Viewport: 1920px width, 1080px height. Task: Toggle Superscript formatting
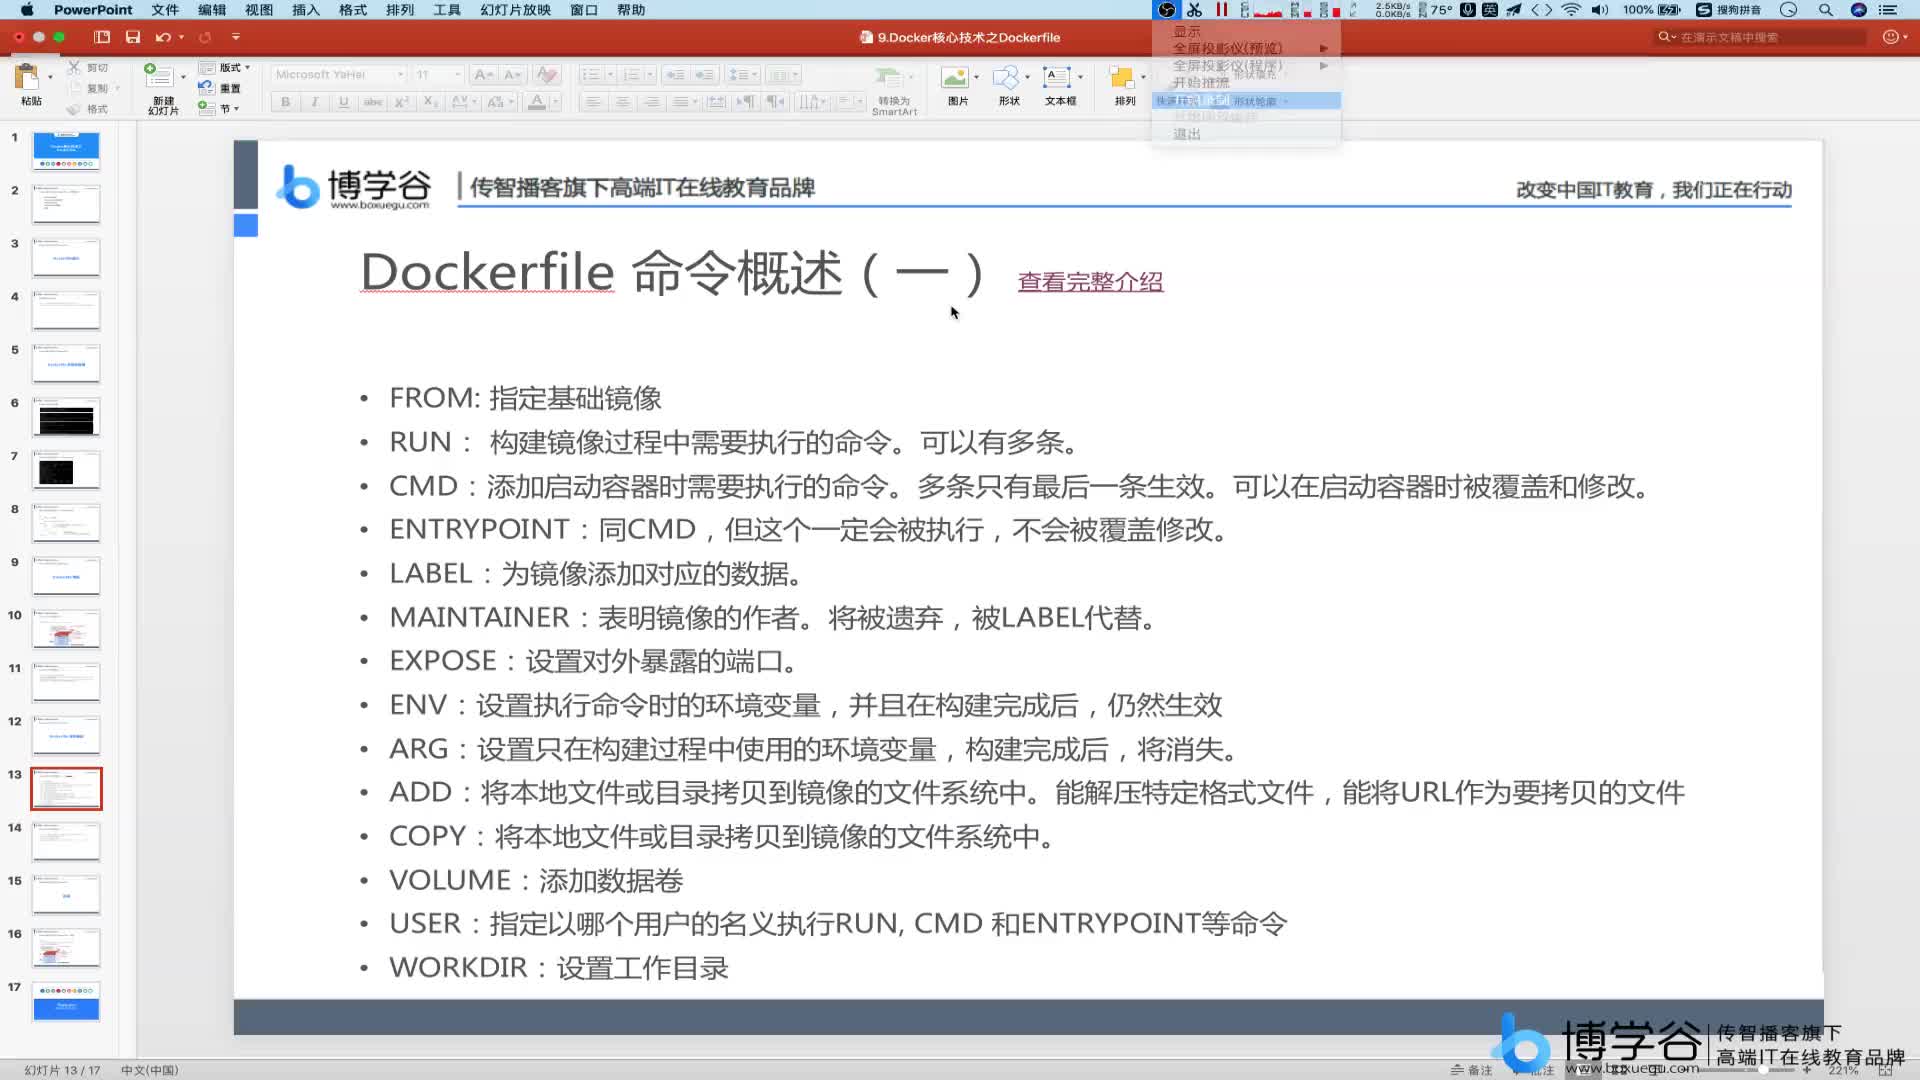[402, 102]
